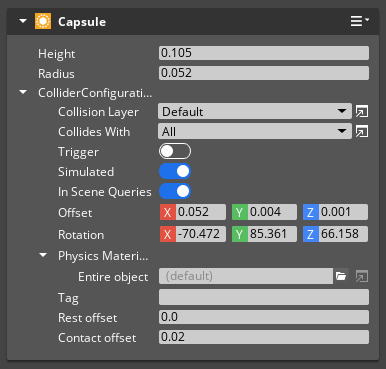Click the Height label
Screen dimensions: 386x369
coord(57,54)
